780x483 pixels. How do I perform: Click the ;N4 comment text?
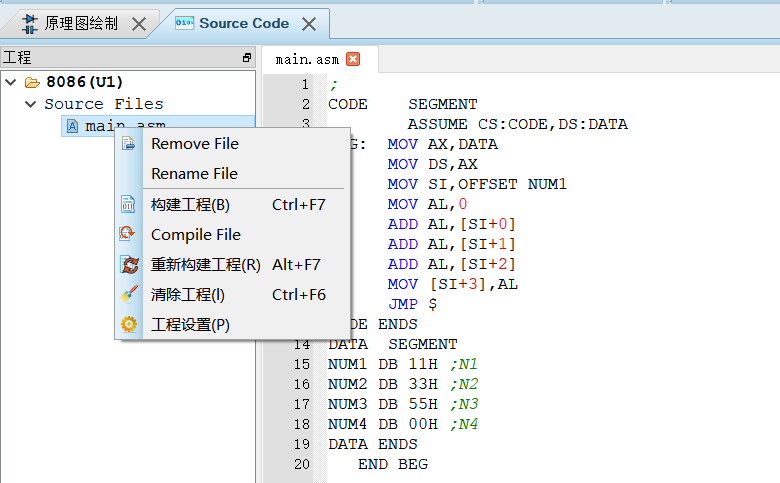[464, 424]
